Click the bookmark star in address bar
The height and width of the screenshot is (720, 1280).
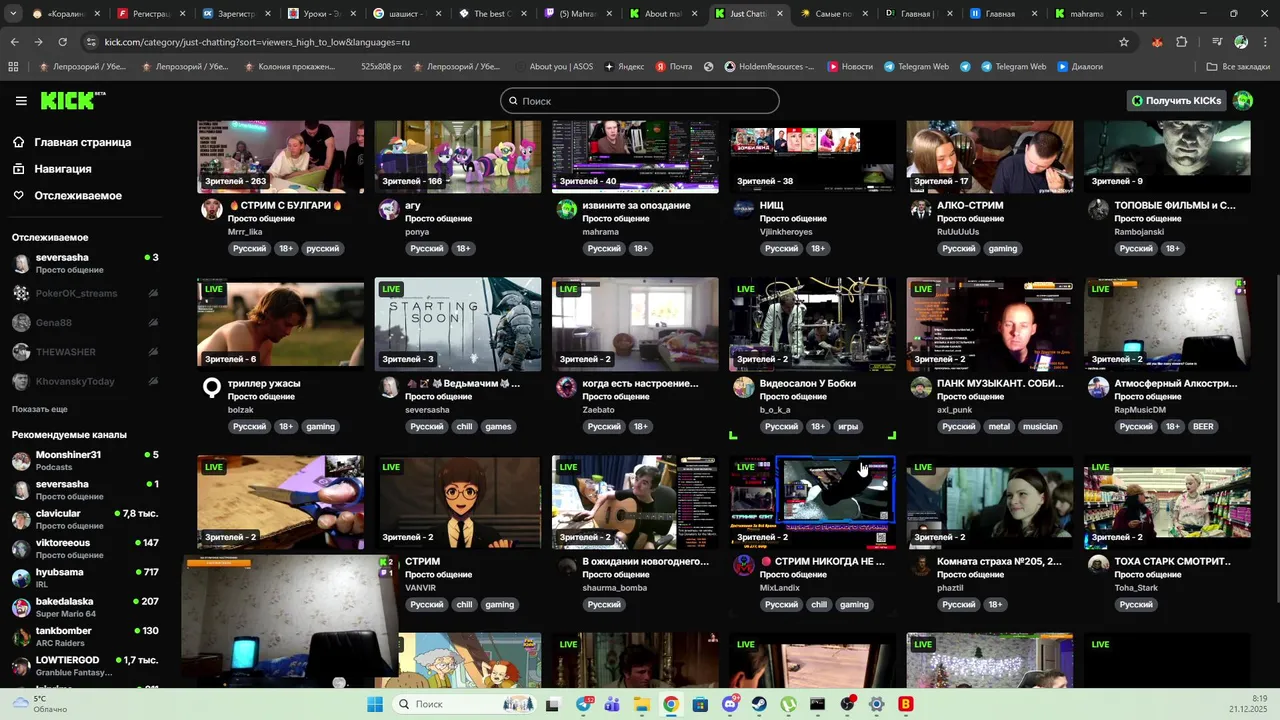point(1124,42)
